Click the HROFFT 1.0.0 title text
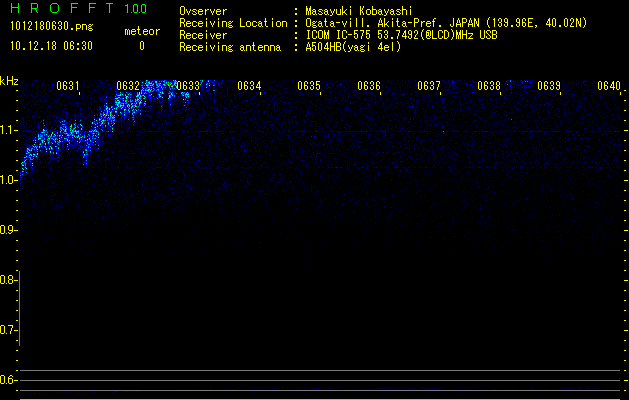 click(79, 8)
